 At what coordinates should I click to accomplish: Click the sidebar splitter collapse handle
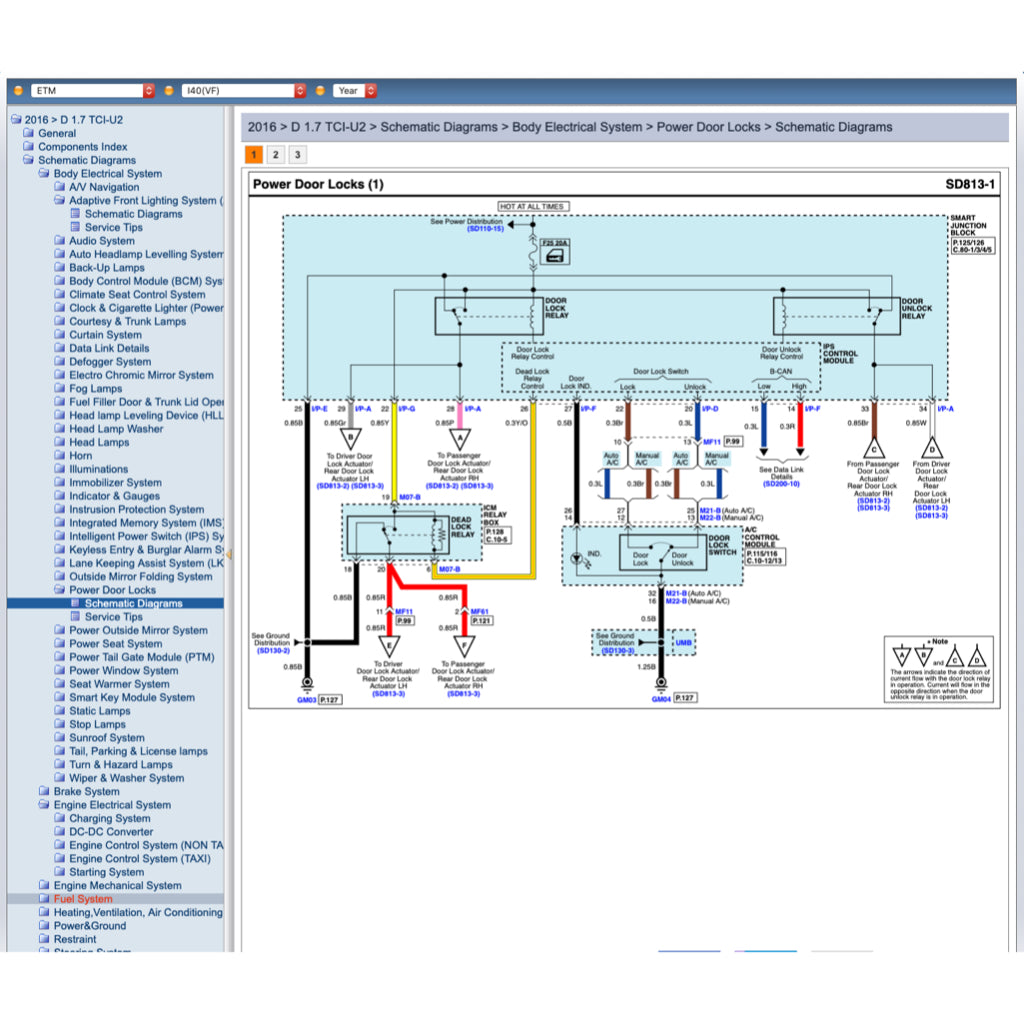pyautogui.click(x=229, y=554)
